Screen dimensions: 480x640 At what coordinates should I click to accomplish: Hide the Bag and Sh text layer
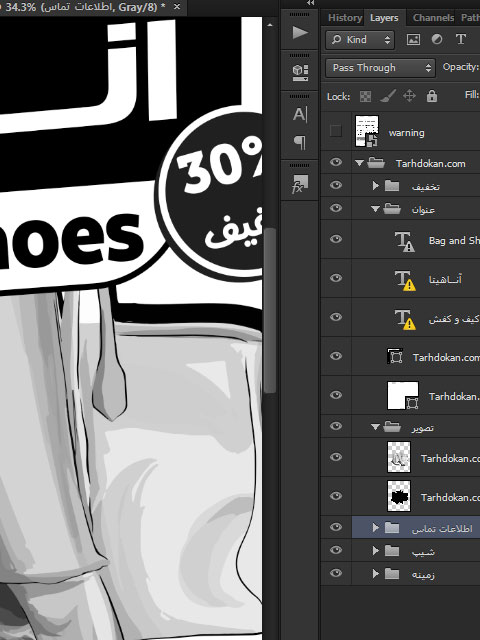point(336,239)
